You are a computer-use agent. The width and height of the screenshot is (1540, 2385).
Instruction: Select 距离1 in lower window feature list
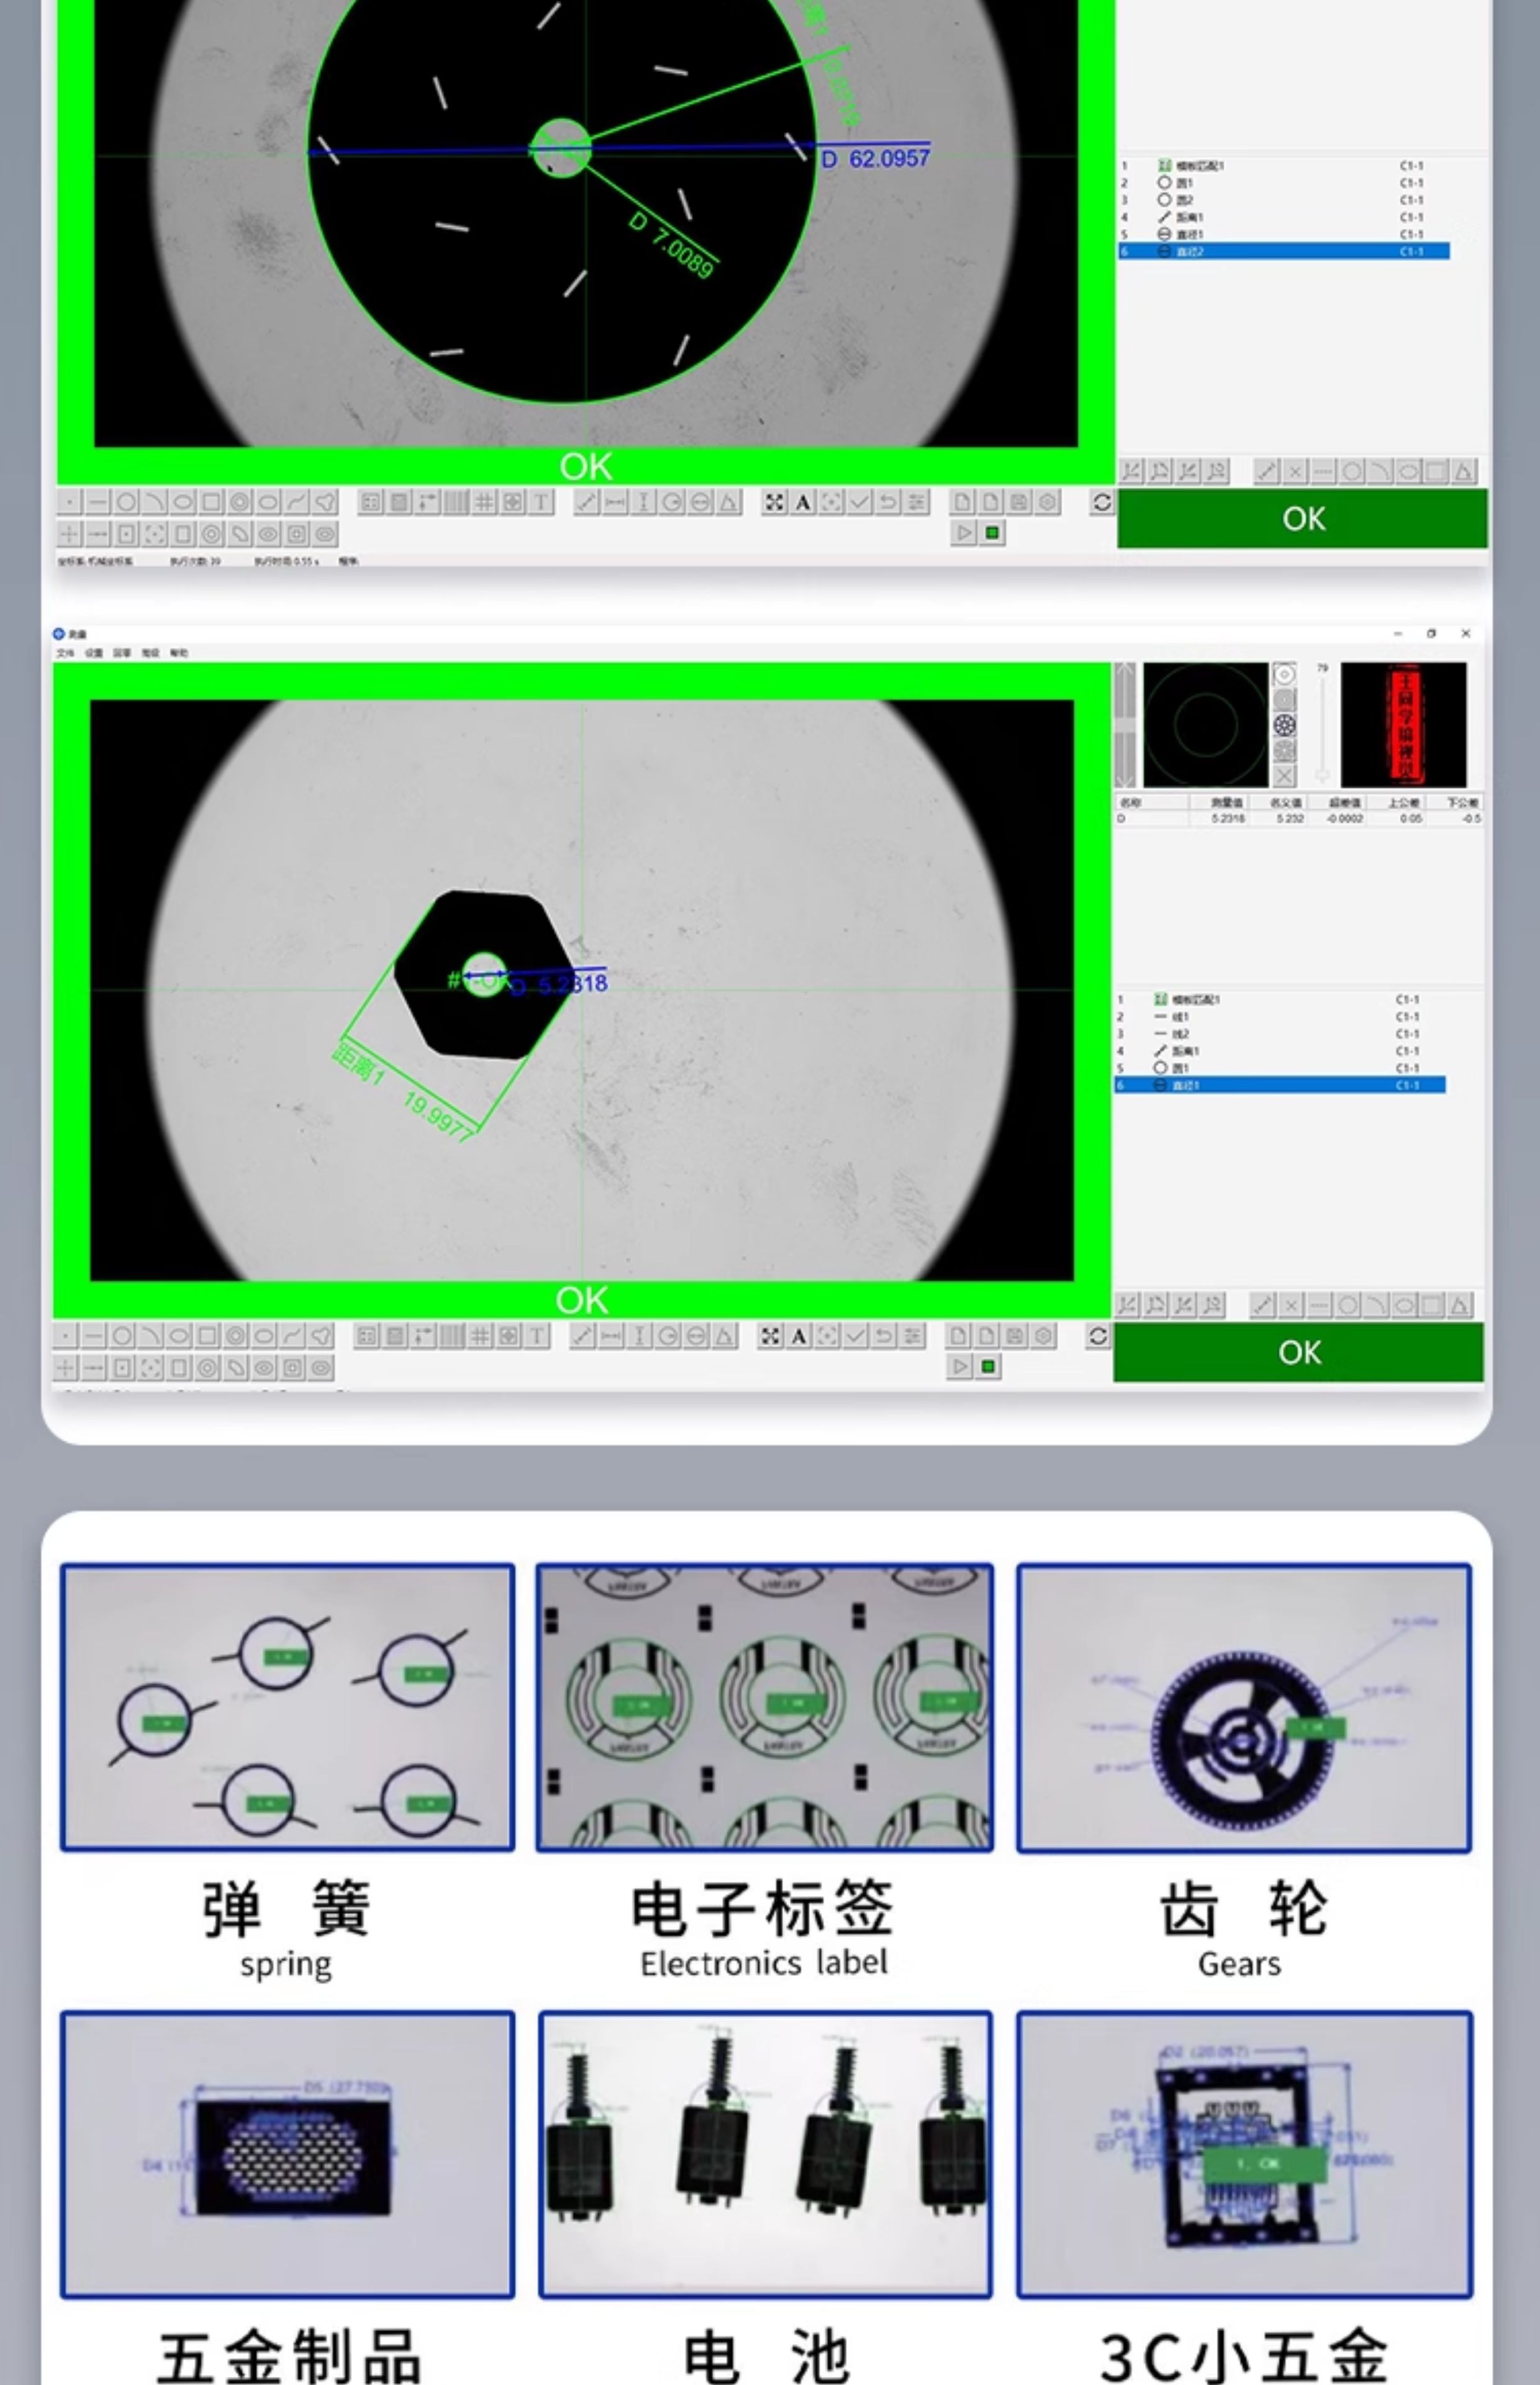click(1186, 1051)
